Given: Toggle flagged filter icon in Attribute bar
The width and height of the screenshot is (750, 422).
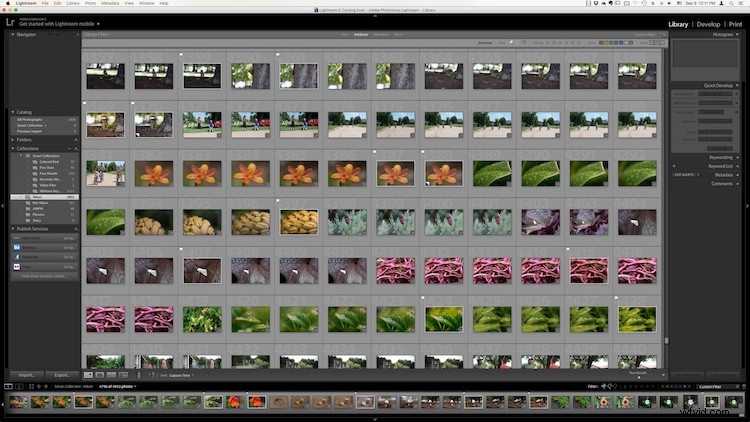Looking at the screenshot, I should [511, 43].
